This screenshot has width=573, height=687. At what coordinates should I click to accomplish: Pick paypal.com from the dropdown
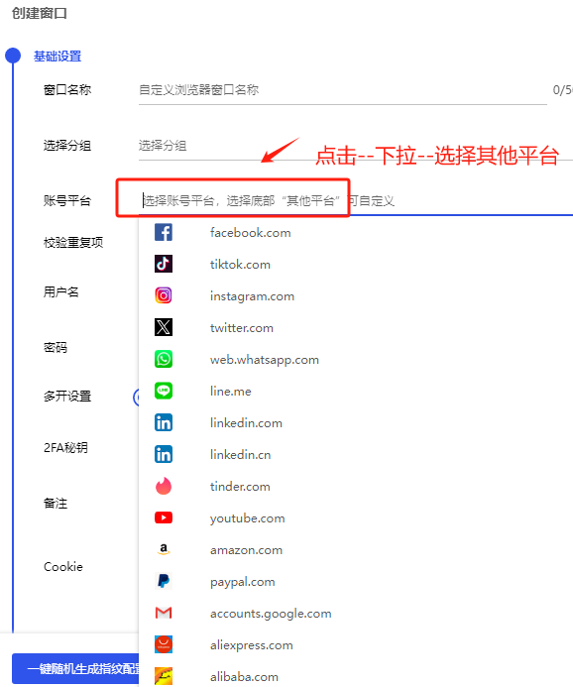click(x=242, y=582)
